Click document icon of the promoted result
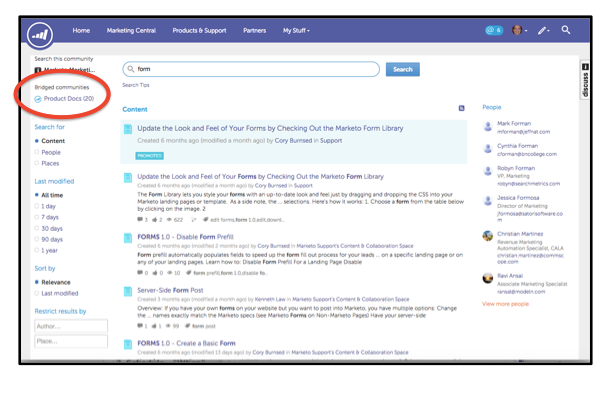 [128, 129]
